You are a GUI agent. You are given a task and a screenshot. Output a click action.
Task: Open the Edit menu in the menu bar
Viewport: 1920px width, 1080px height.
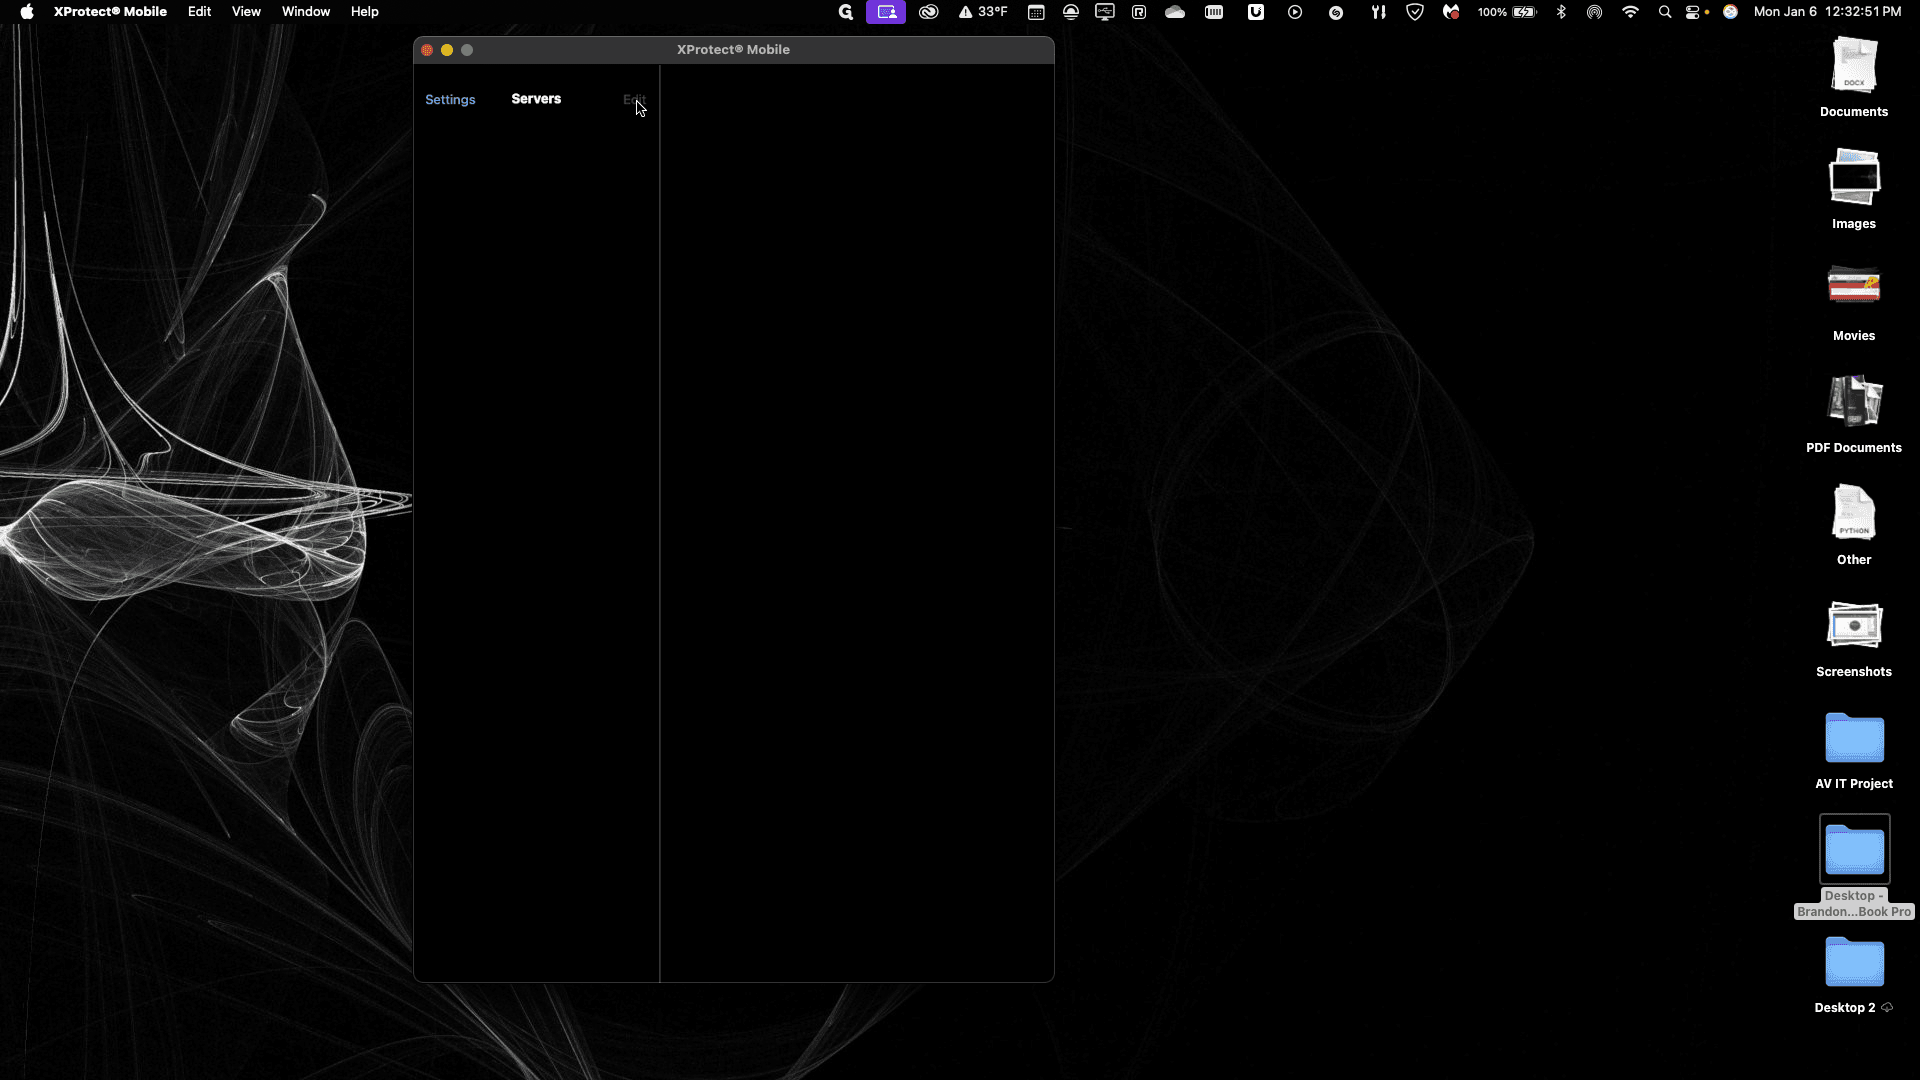click(199, 12)
